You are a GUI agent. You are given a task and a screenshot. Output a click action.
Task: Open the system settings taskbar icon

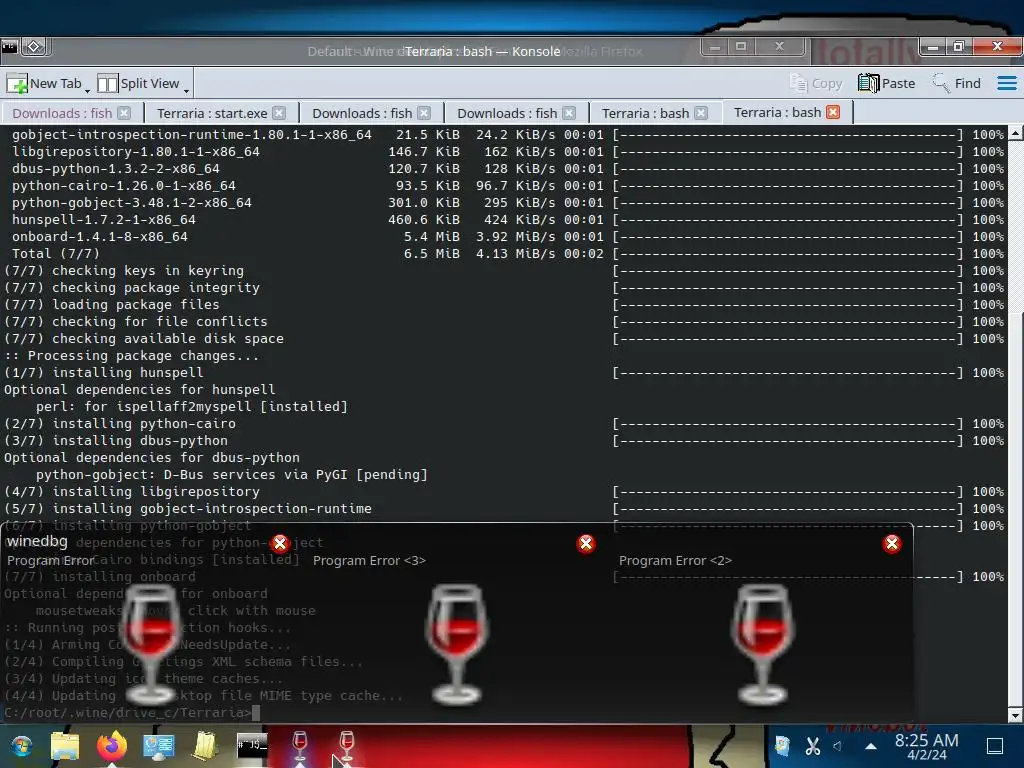(x=158, y=746)
